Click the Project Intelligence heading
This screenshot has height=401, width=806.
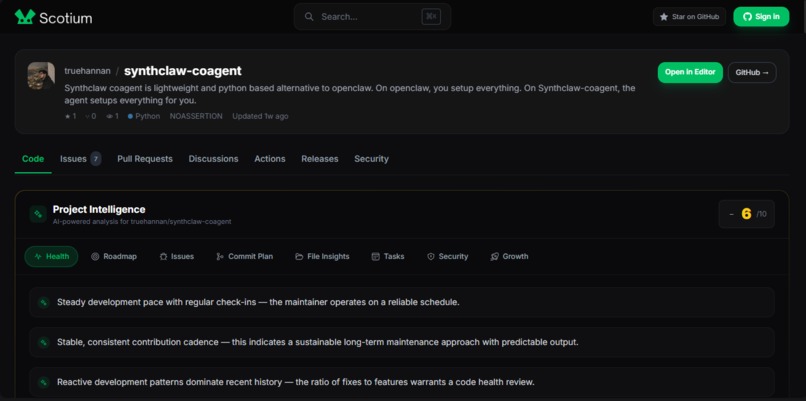pyautogui.click(x=99, y=209)
